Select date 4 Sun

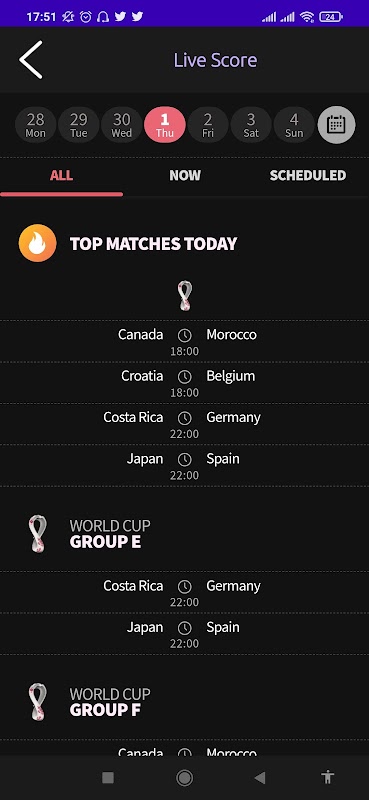pos(294,124)
